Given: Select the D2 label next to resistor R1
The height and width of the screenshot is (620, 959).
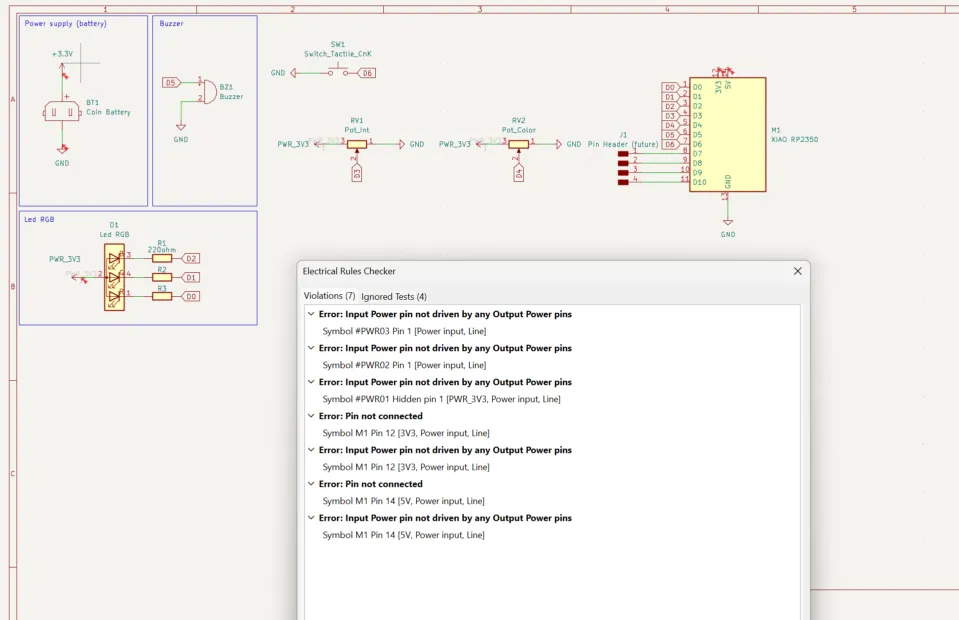Looking at the screenshot, I should tap(191, 259).
